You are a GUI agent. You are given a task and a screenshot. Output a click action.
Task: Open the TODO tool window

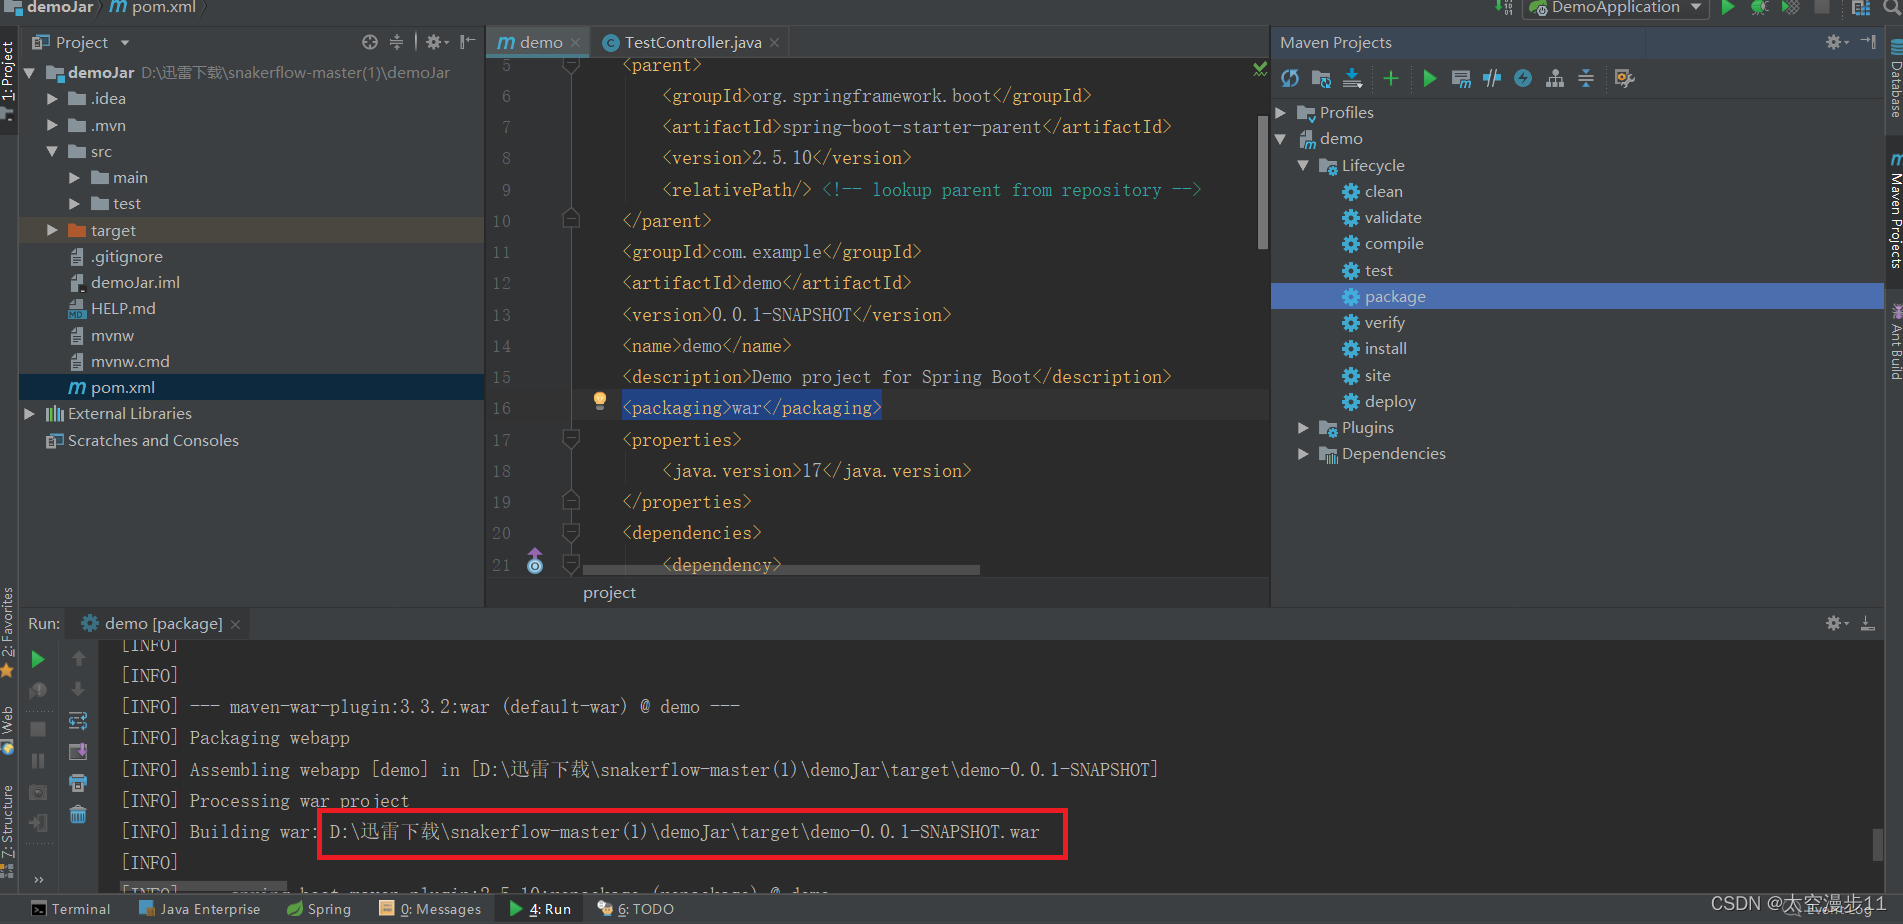(x=636, y=909)
